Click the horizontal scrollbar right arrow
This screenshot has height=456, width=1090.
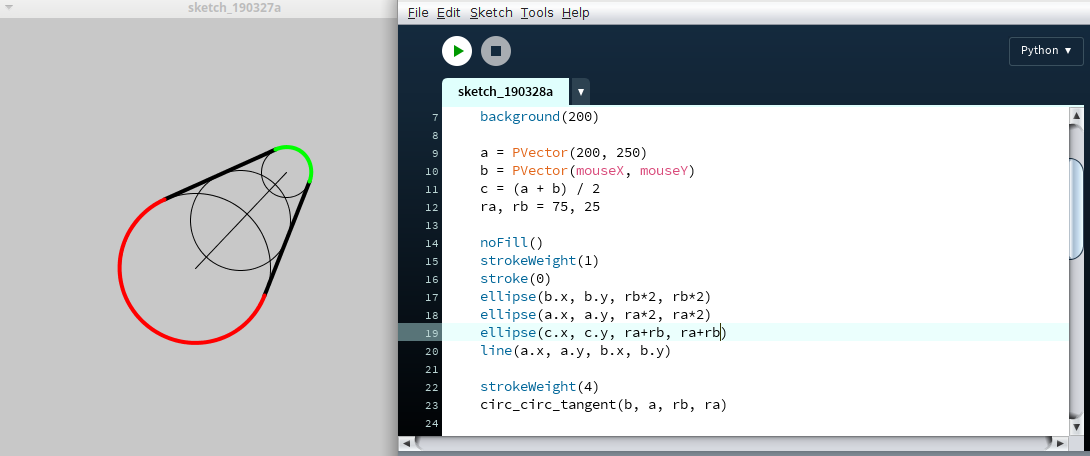1060,442
